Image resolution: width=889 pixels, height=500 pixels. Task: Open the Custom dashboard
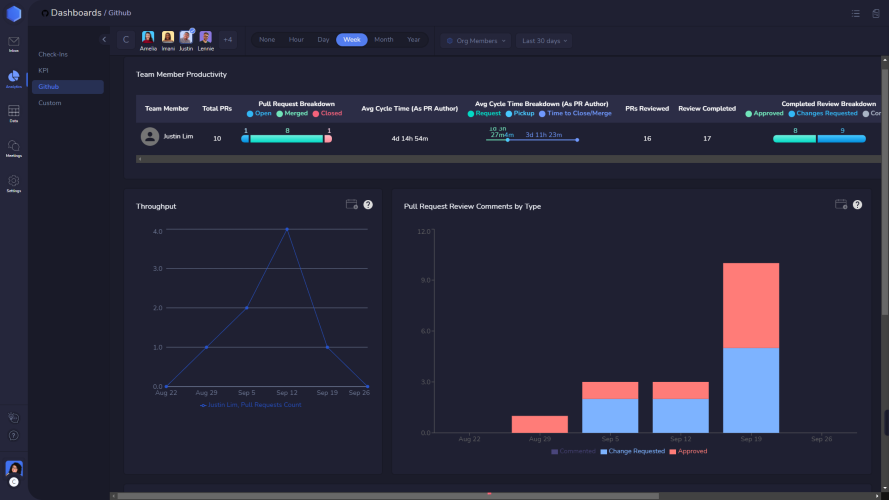49,103
